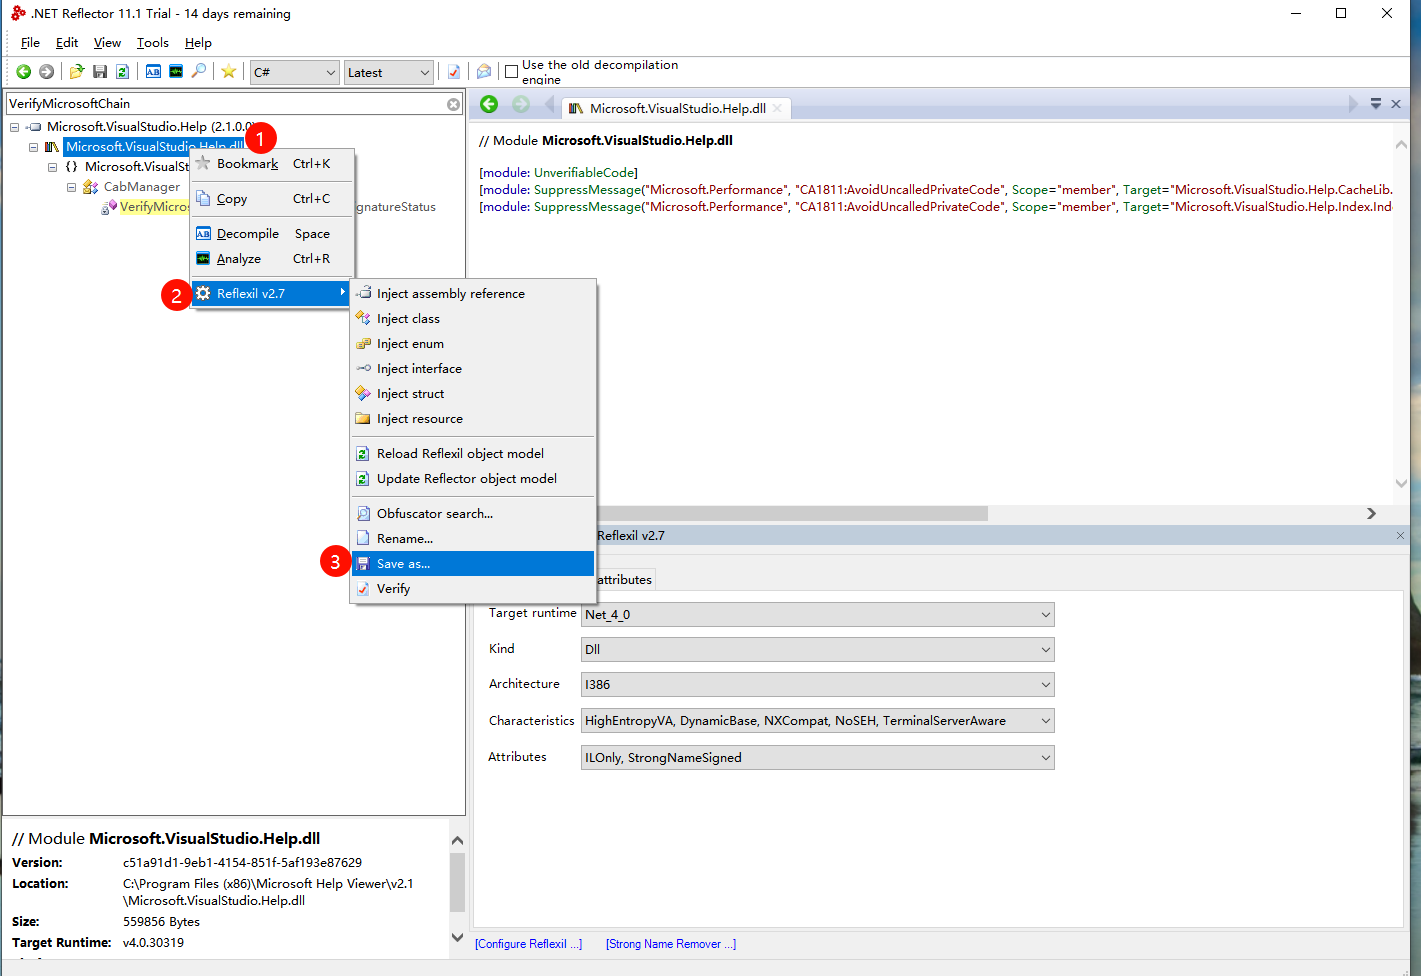Click forward arrow in code pane
Screen dimensions: 1421x976
[521, 104]
